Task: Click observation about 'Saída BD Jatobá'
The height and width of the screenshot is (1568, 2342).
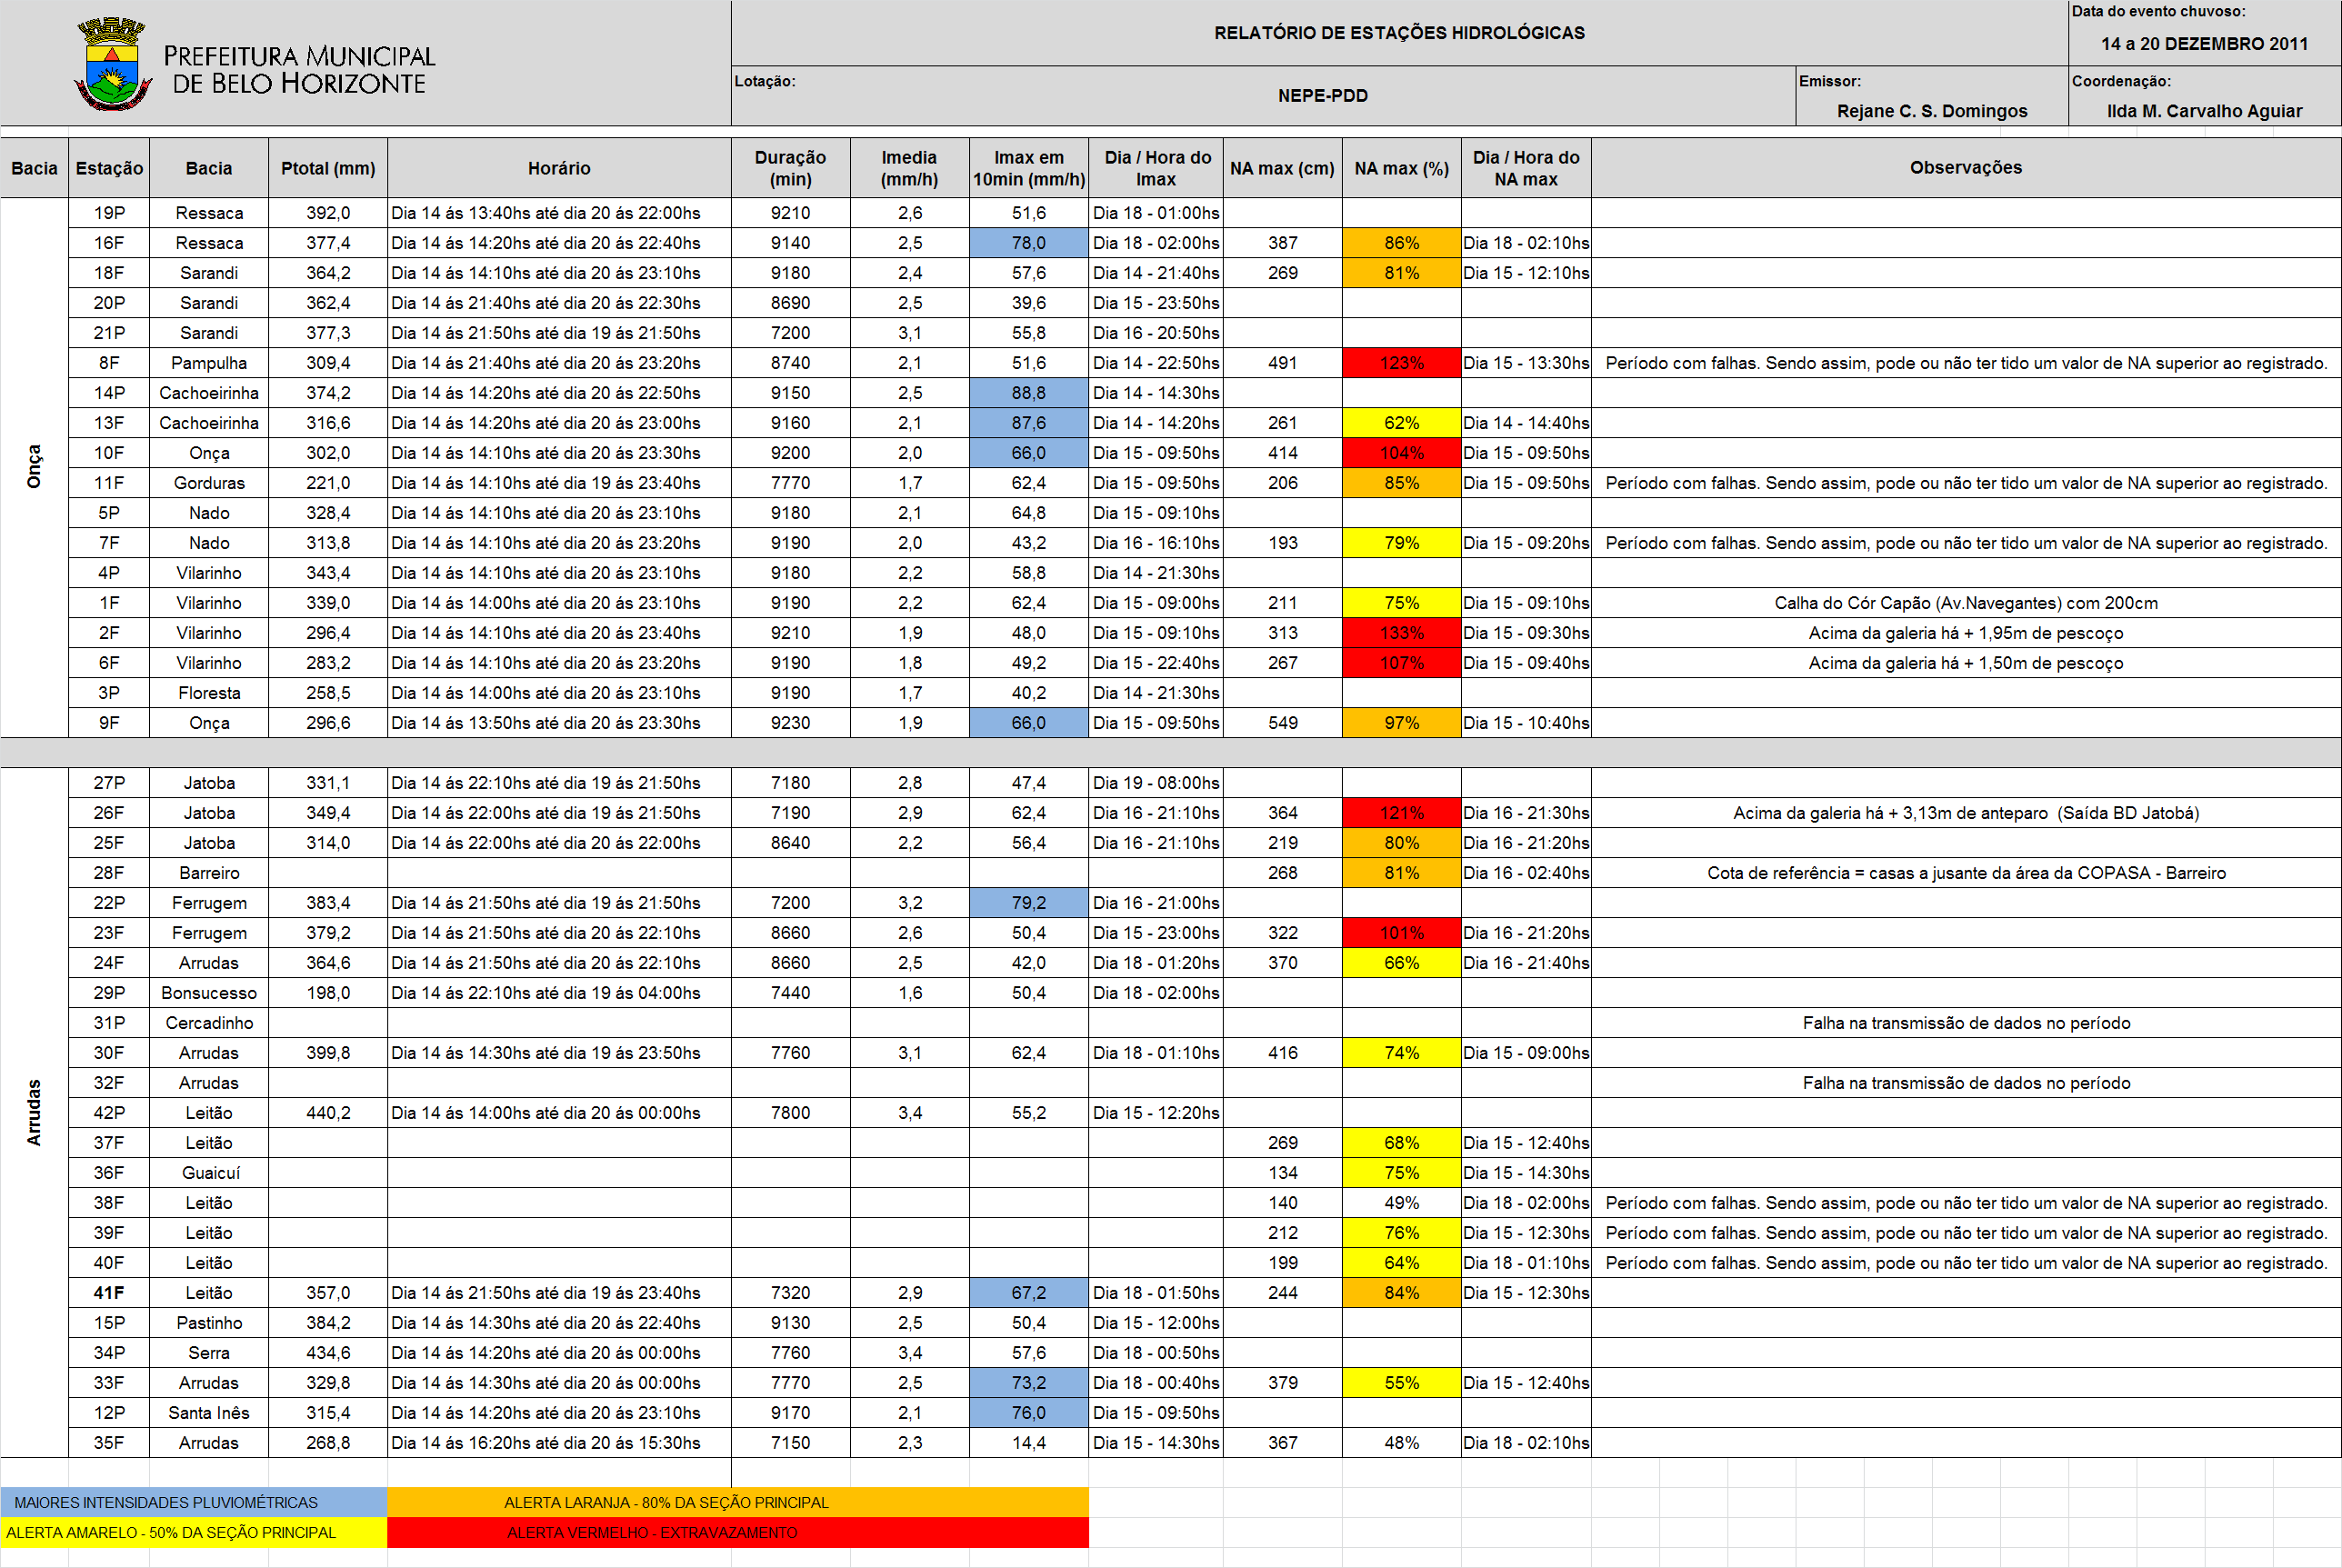Action: pos(1965,813)
